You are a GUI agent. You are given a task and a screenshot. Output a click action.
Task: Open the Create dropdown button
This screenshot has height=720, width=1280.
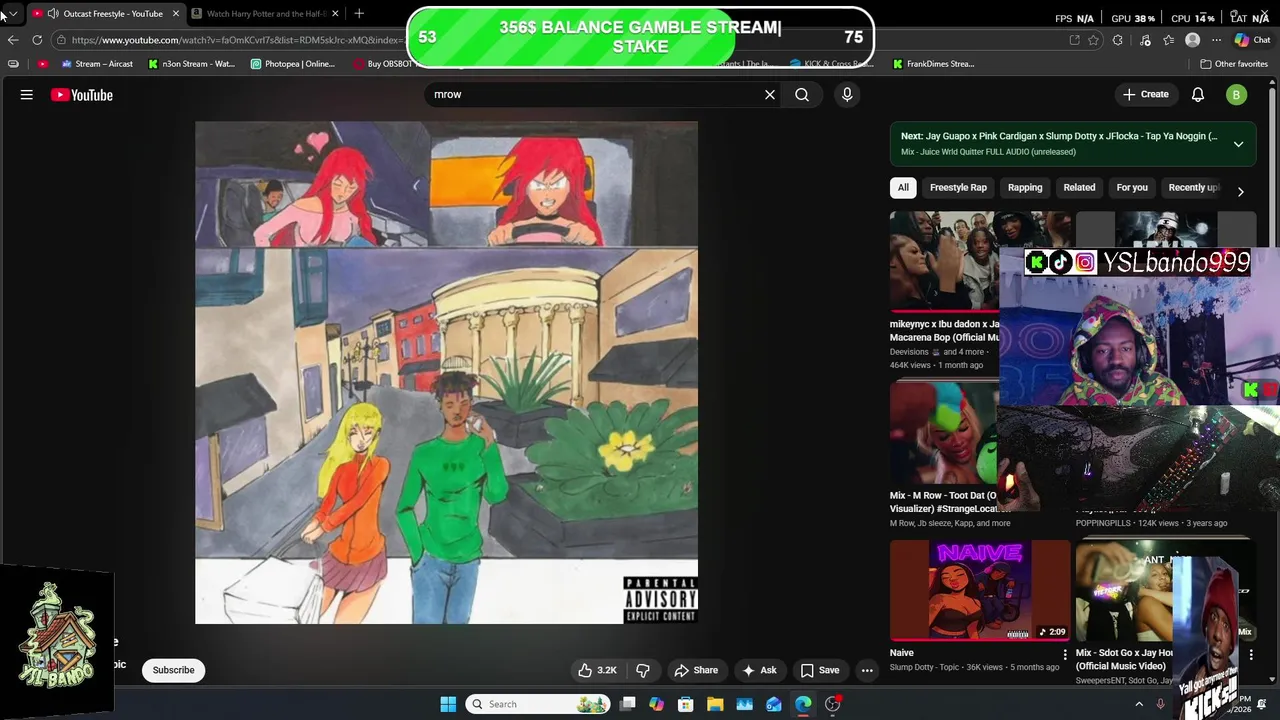(1146, 94)
